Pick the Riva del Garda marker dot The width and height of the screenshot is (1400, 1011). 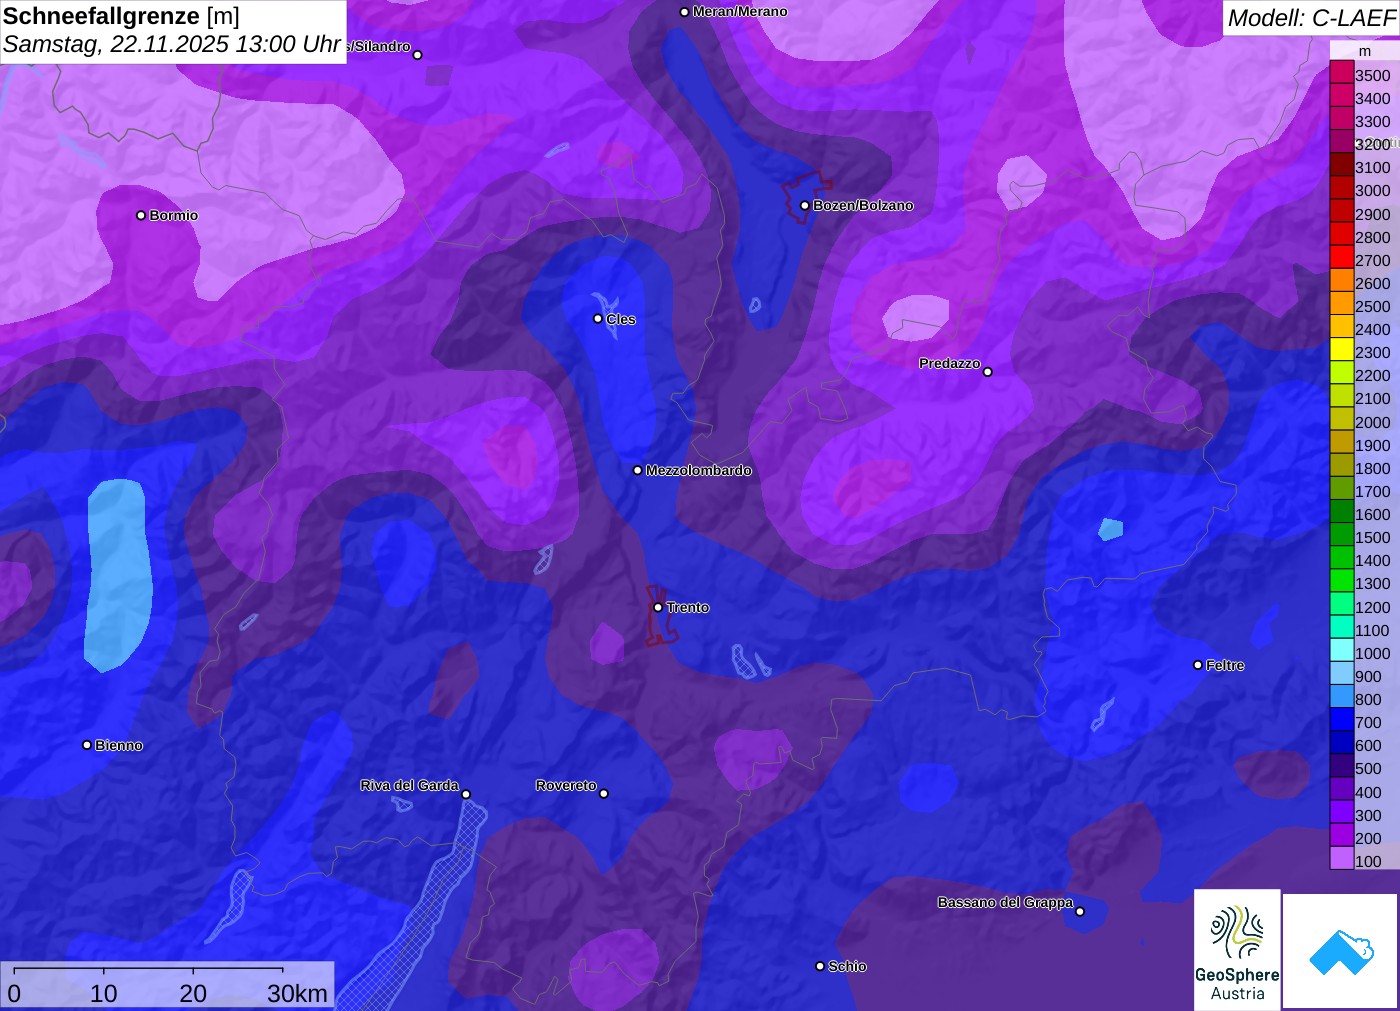466,794
